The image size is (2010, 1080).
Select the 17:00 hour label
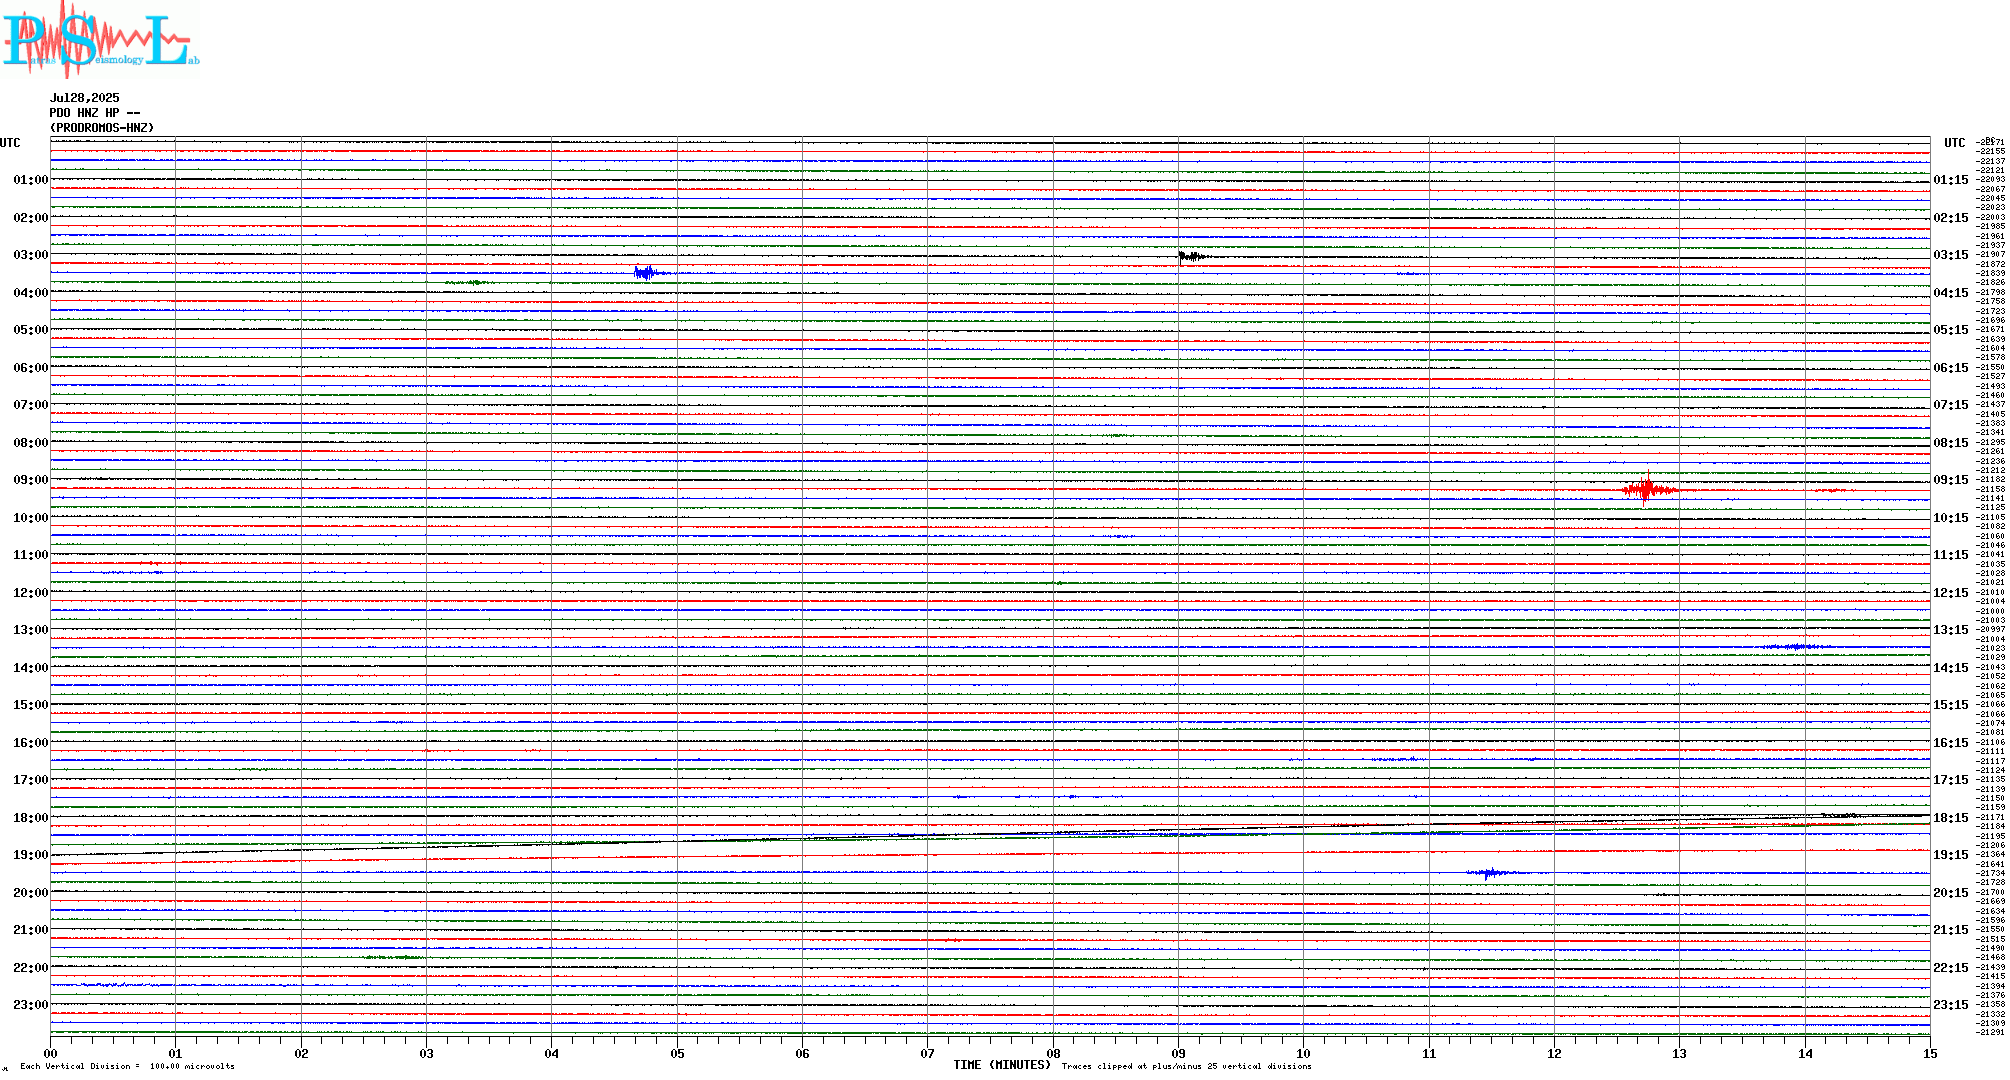(x=31, y=780)
